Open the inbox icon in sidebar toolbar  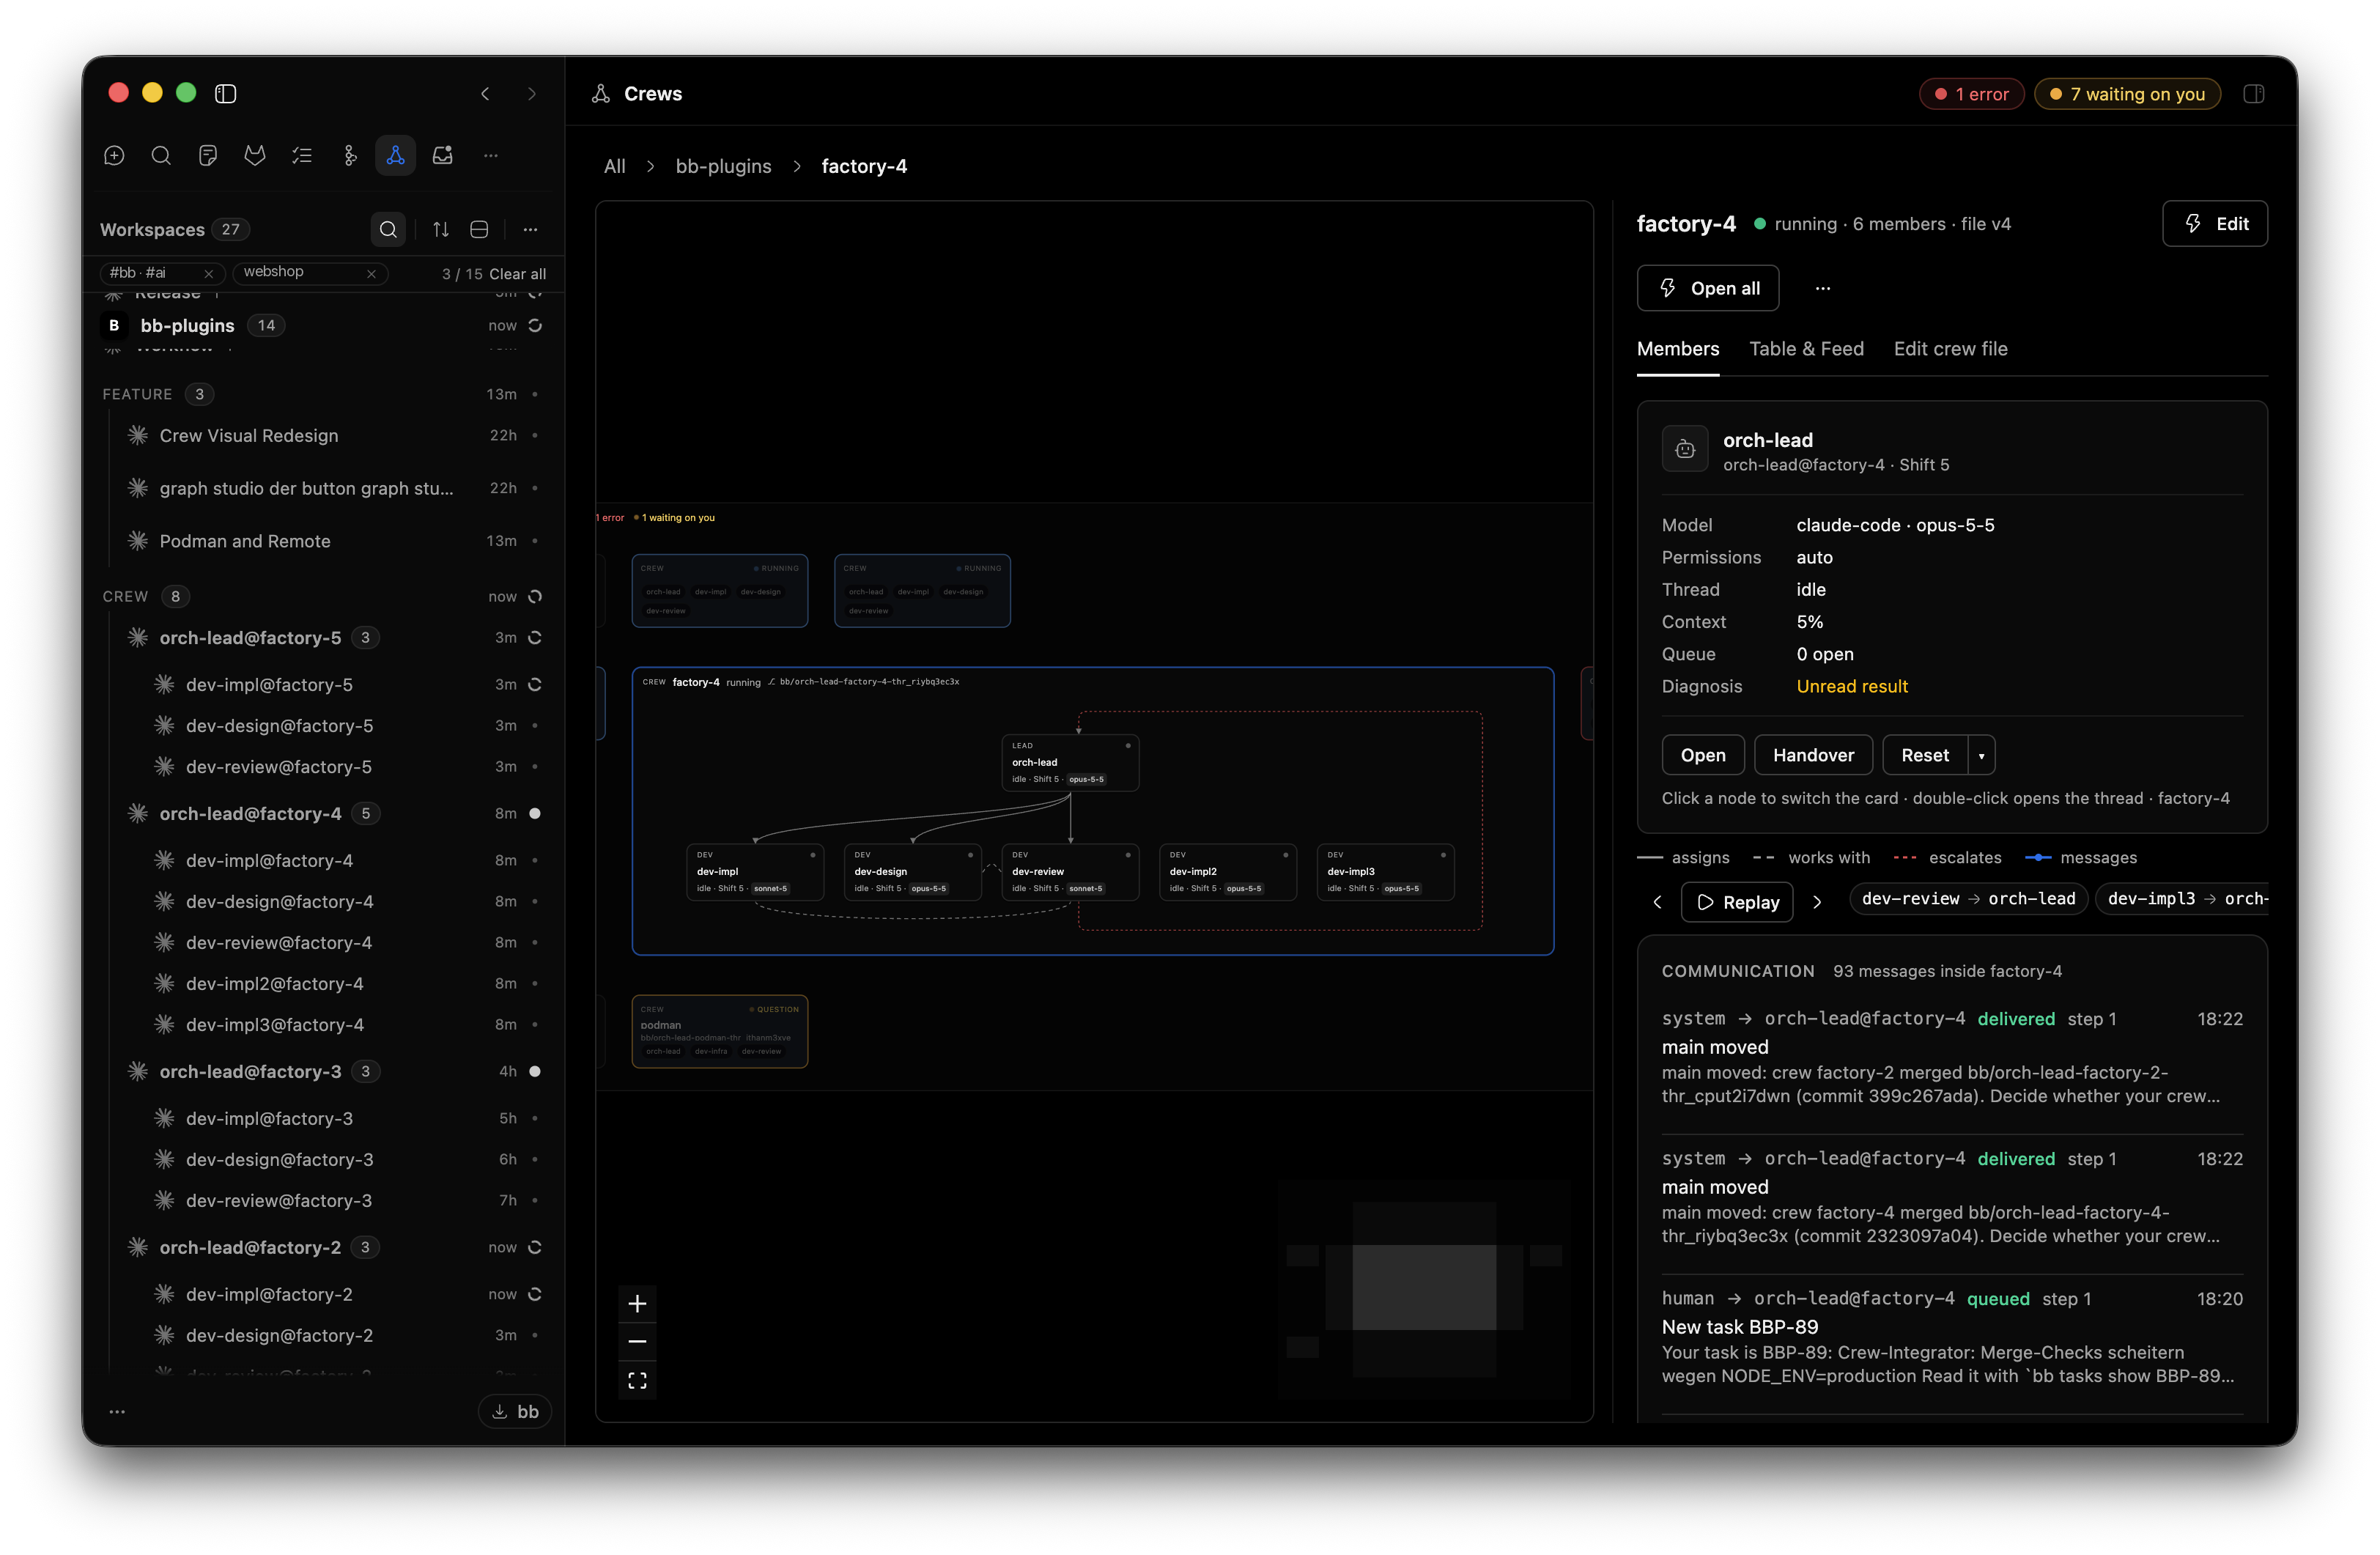coord(443,155)
